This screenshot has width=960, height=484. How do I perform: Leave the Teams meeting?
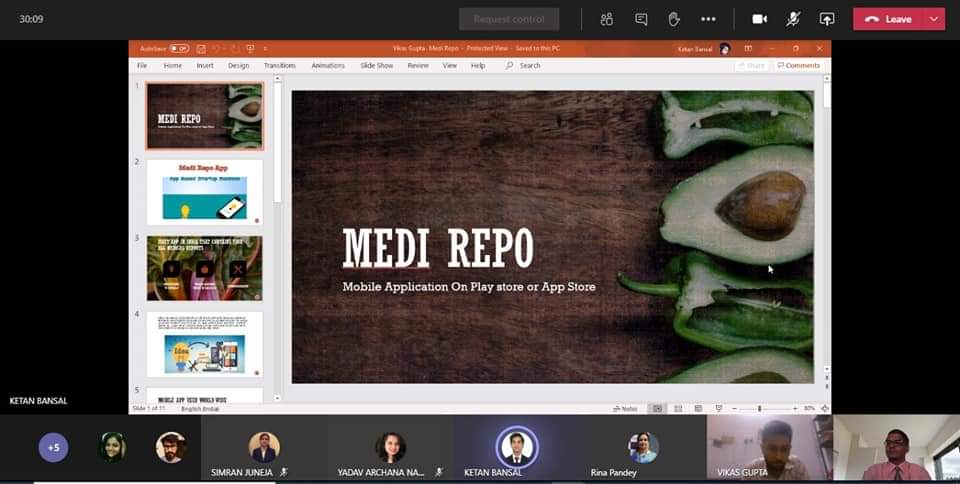(x=888, y=19)
